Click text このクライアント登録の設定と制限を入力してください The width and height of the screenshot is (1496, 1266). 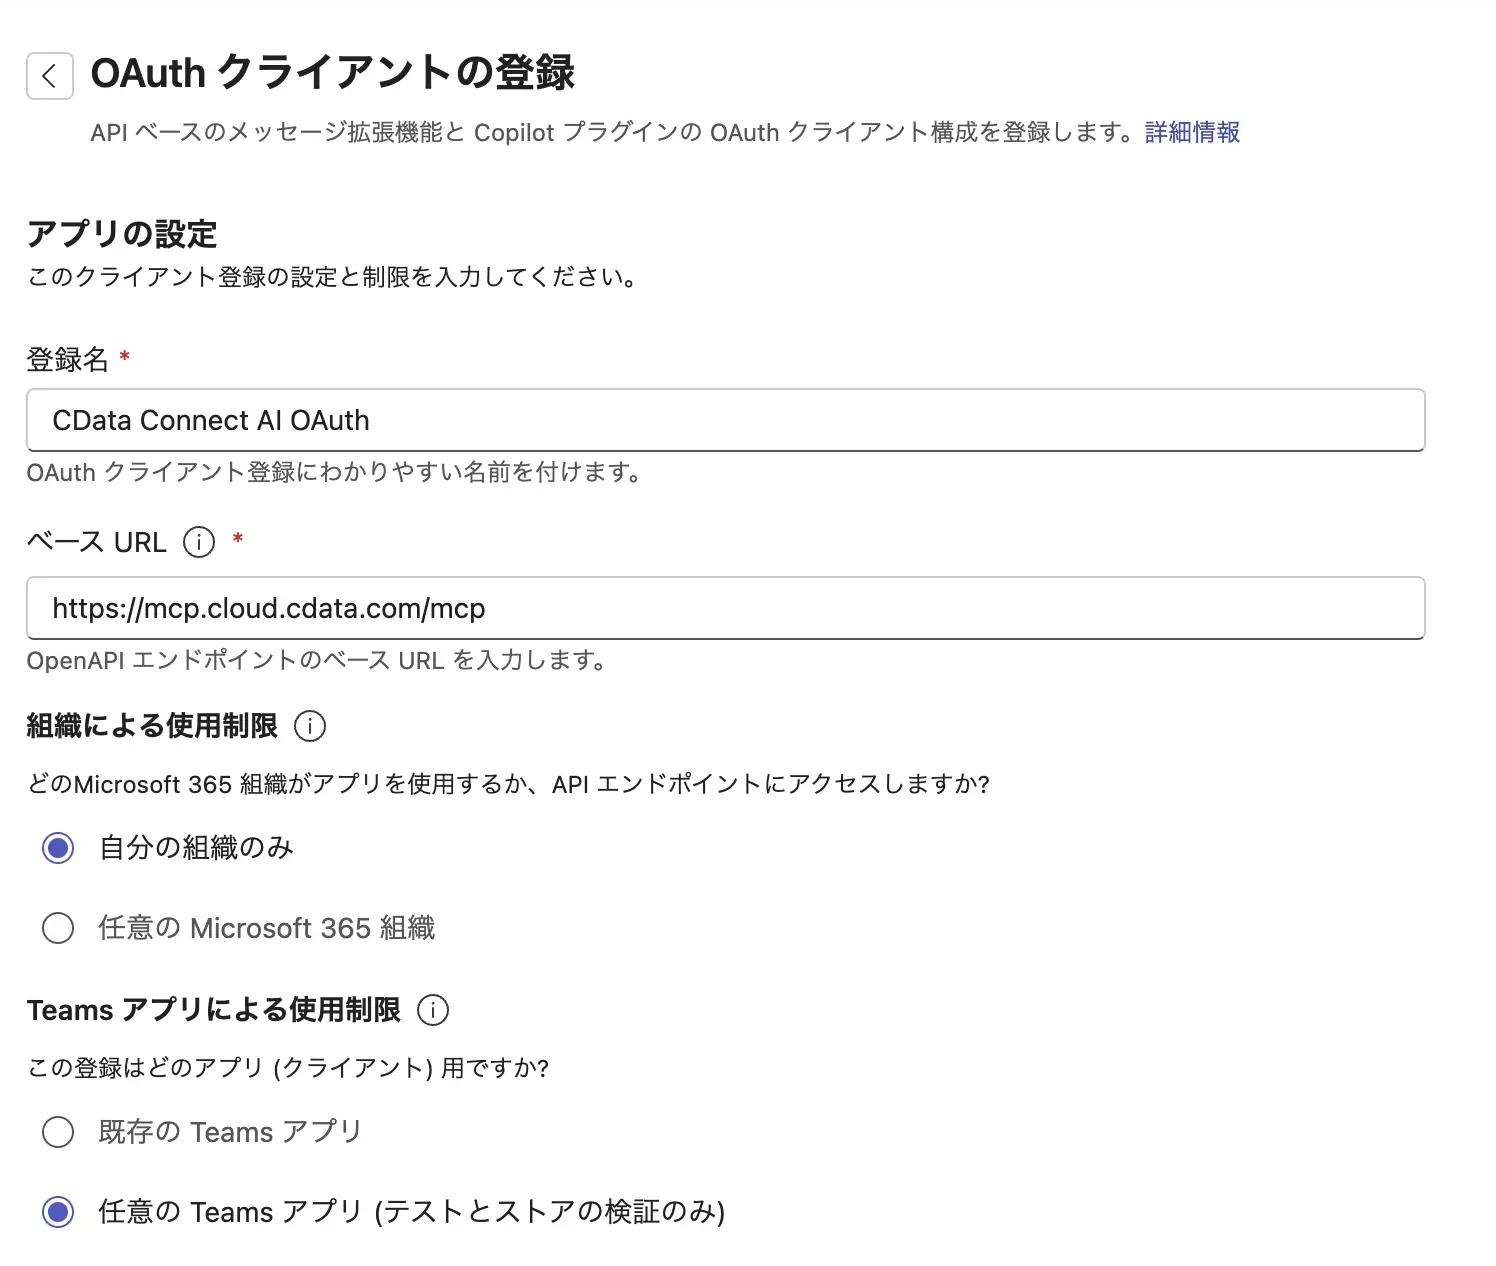click(332, 277)
